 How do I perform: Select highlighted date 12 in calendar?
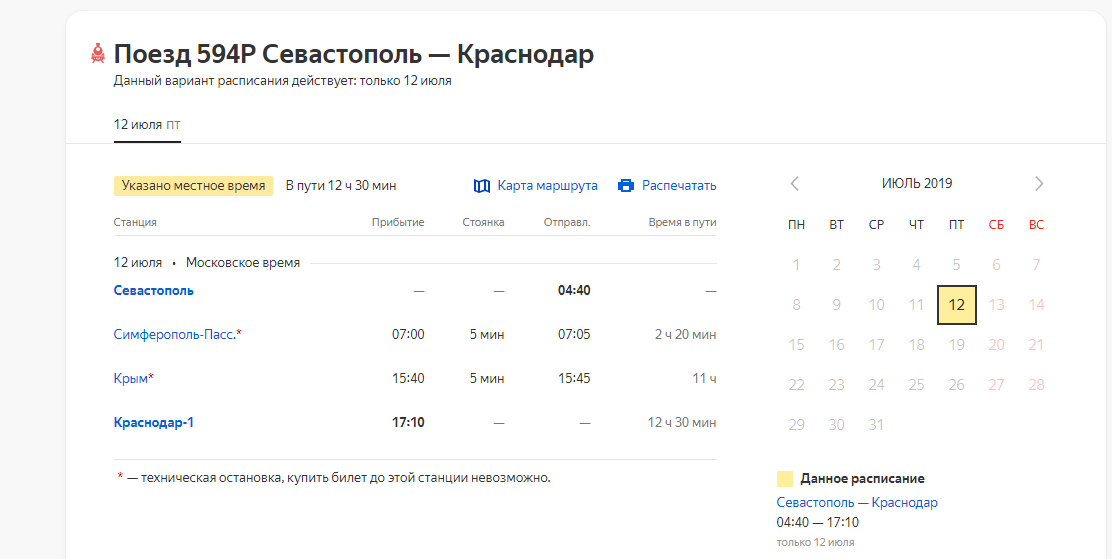[956, 305]
